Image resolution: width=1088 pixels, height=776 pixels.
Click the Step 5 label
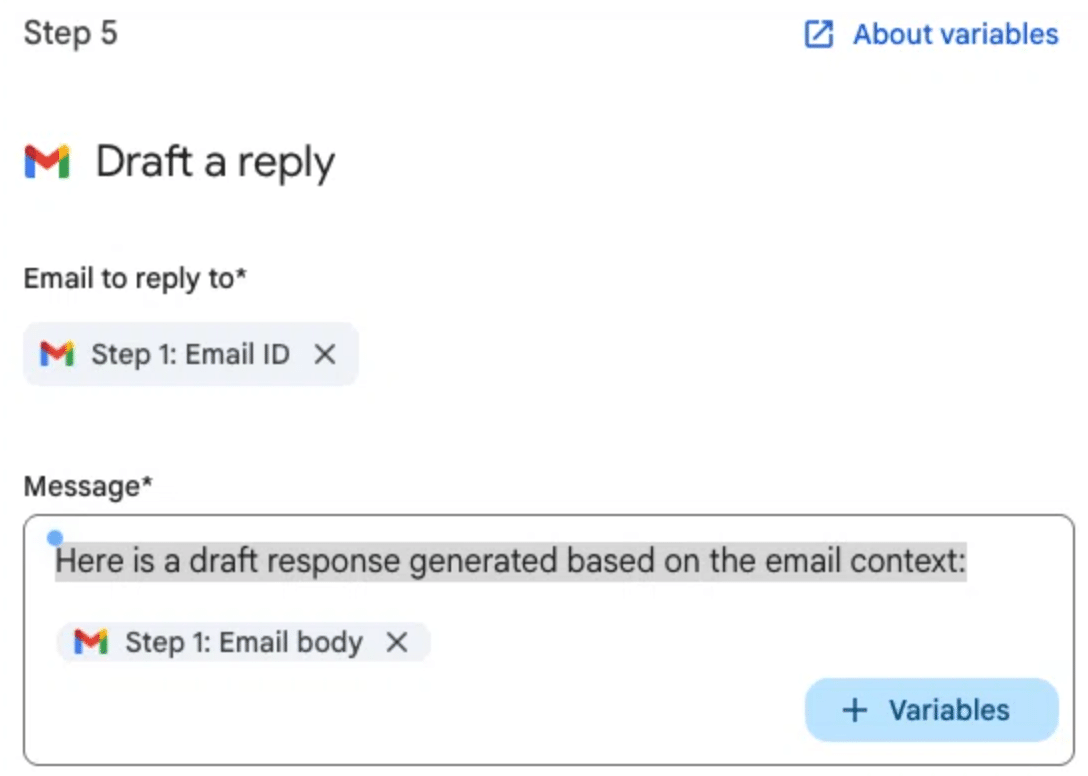[x=70, y=33]
